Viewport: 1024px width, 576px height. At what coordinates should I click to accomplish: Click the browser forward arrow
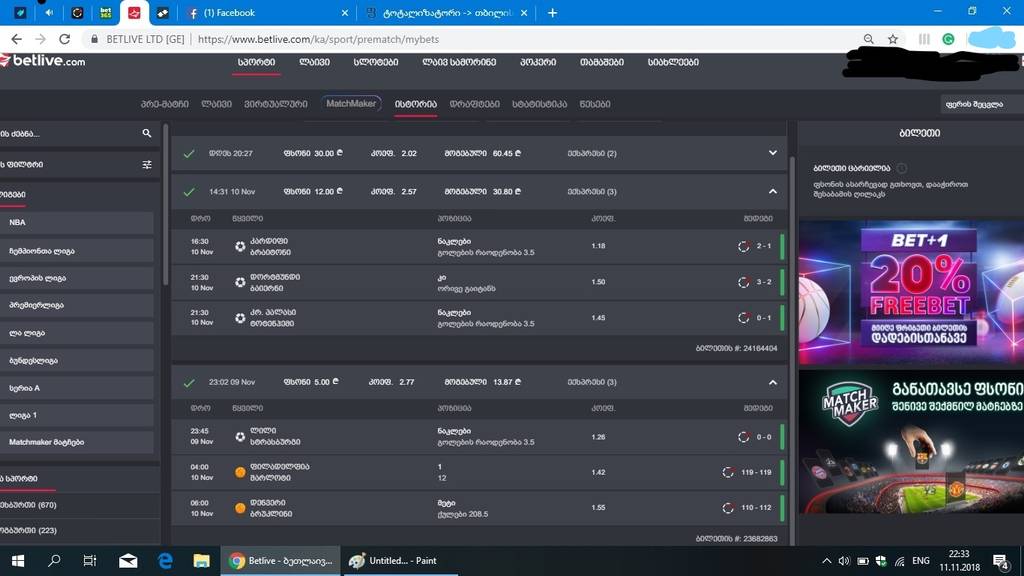coord(40,39)
